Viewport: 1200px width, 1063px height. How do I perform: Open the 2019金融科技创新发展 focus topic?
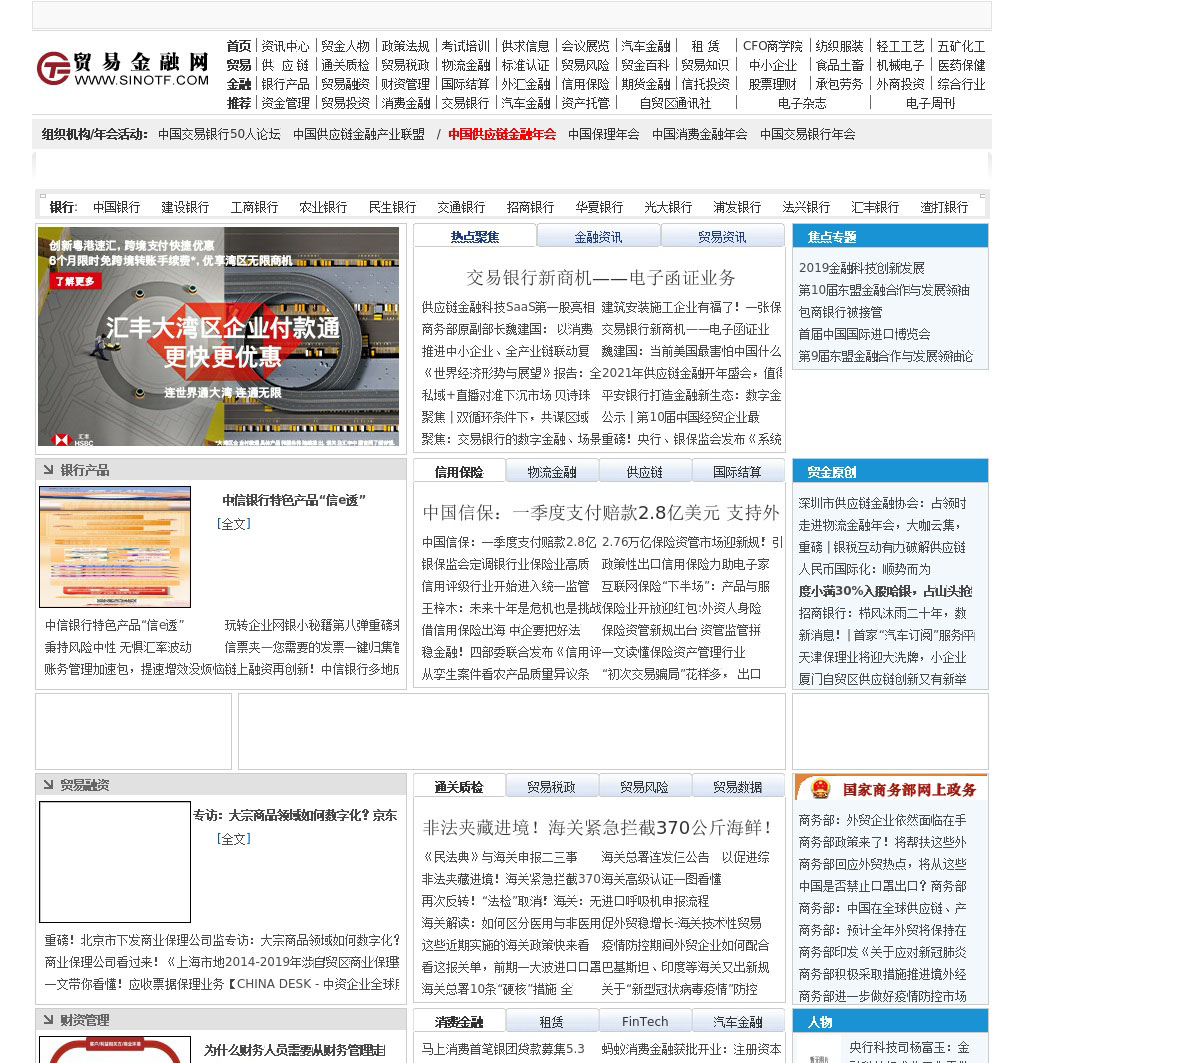point(862,268)
